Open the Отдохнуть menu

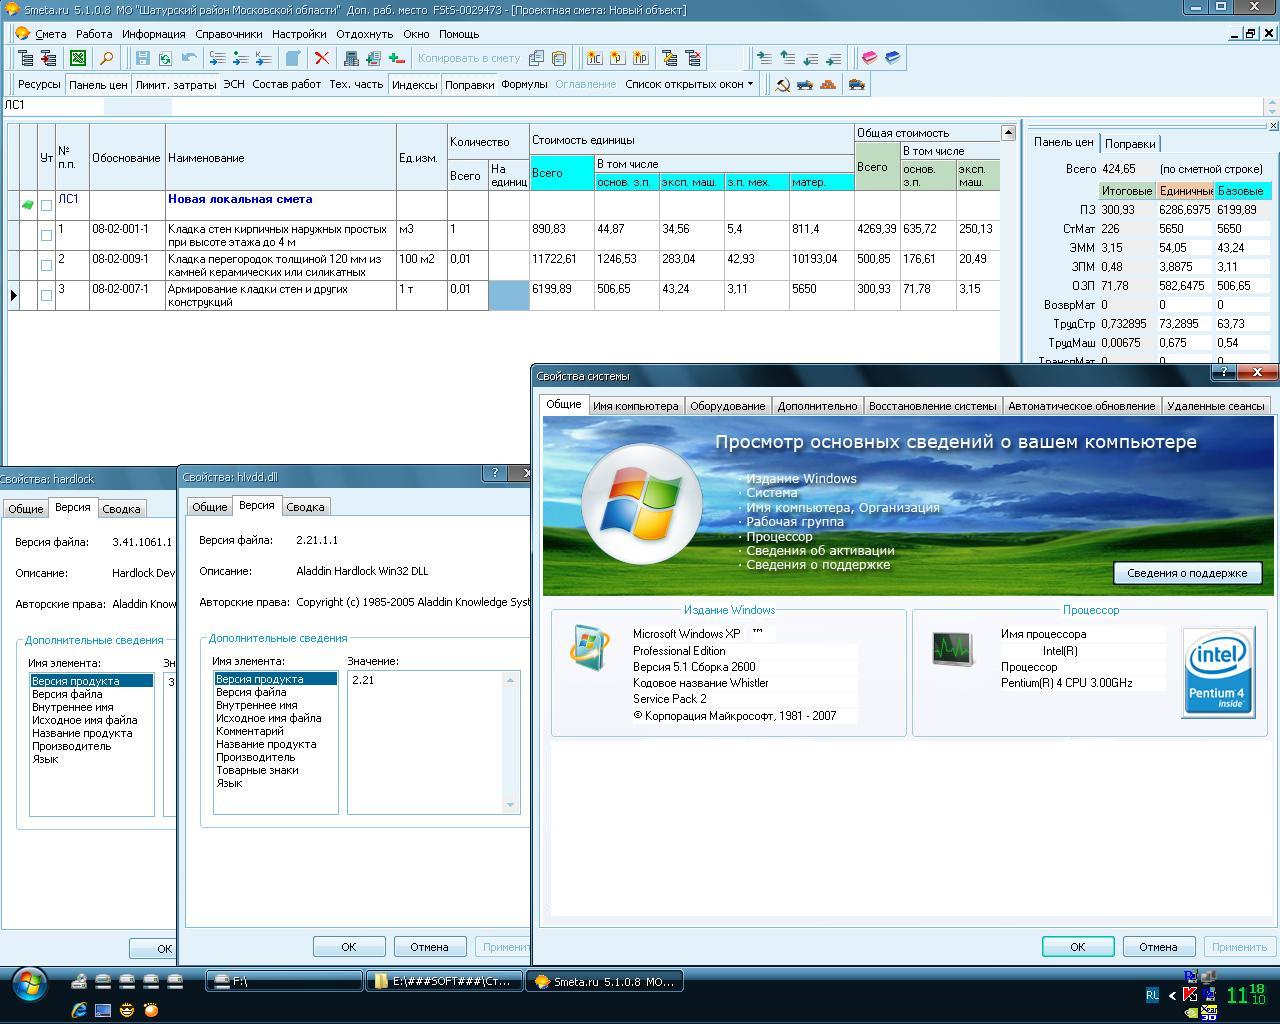click(365, 34)
